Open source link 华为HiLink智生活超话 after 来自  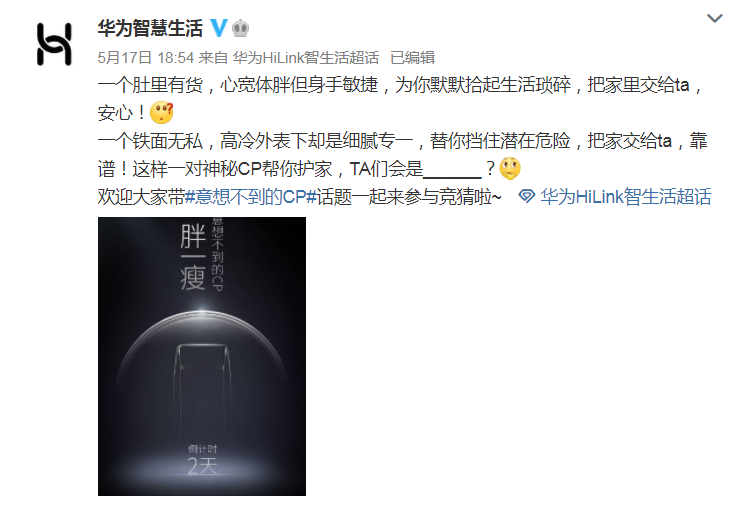(x=306, y=58)
